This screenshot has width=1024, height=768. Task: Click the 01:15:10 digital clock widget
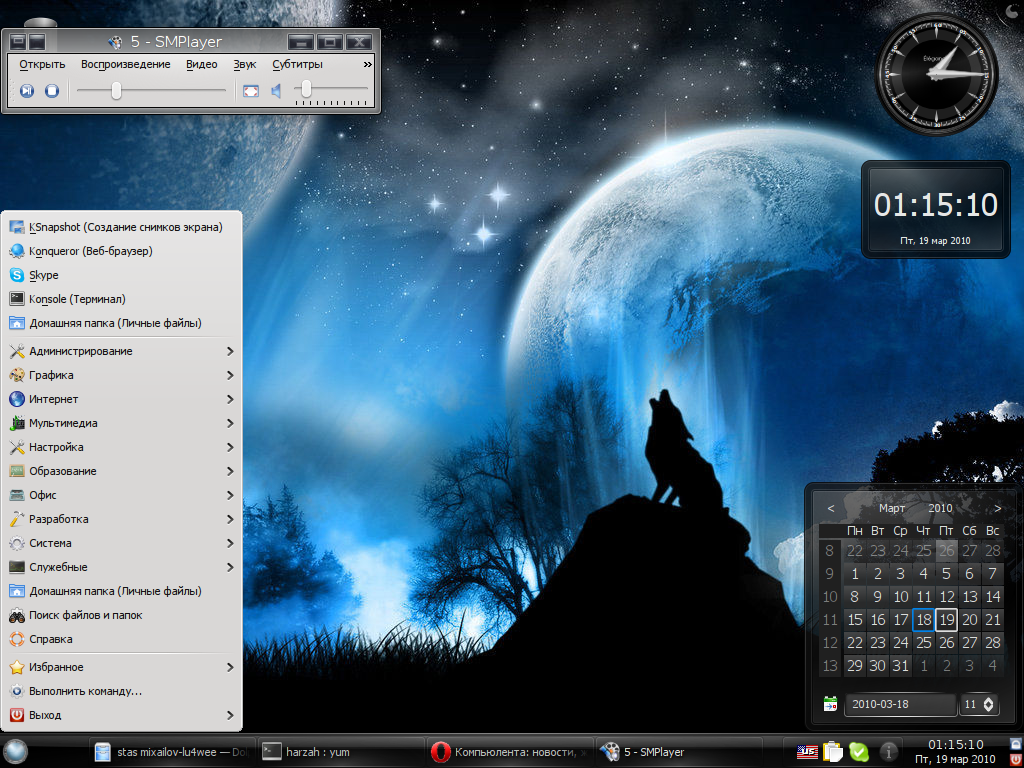pyautogui.click(x=936, y=210)
